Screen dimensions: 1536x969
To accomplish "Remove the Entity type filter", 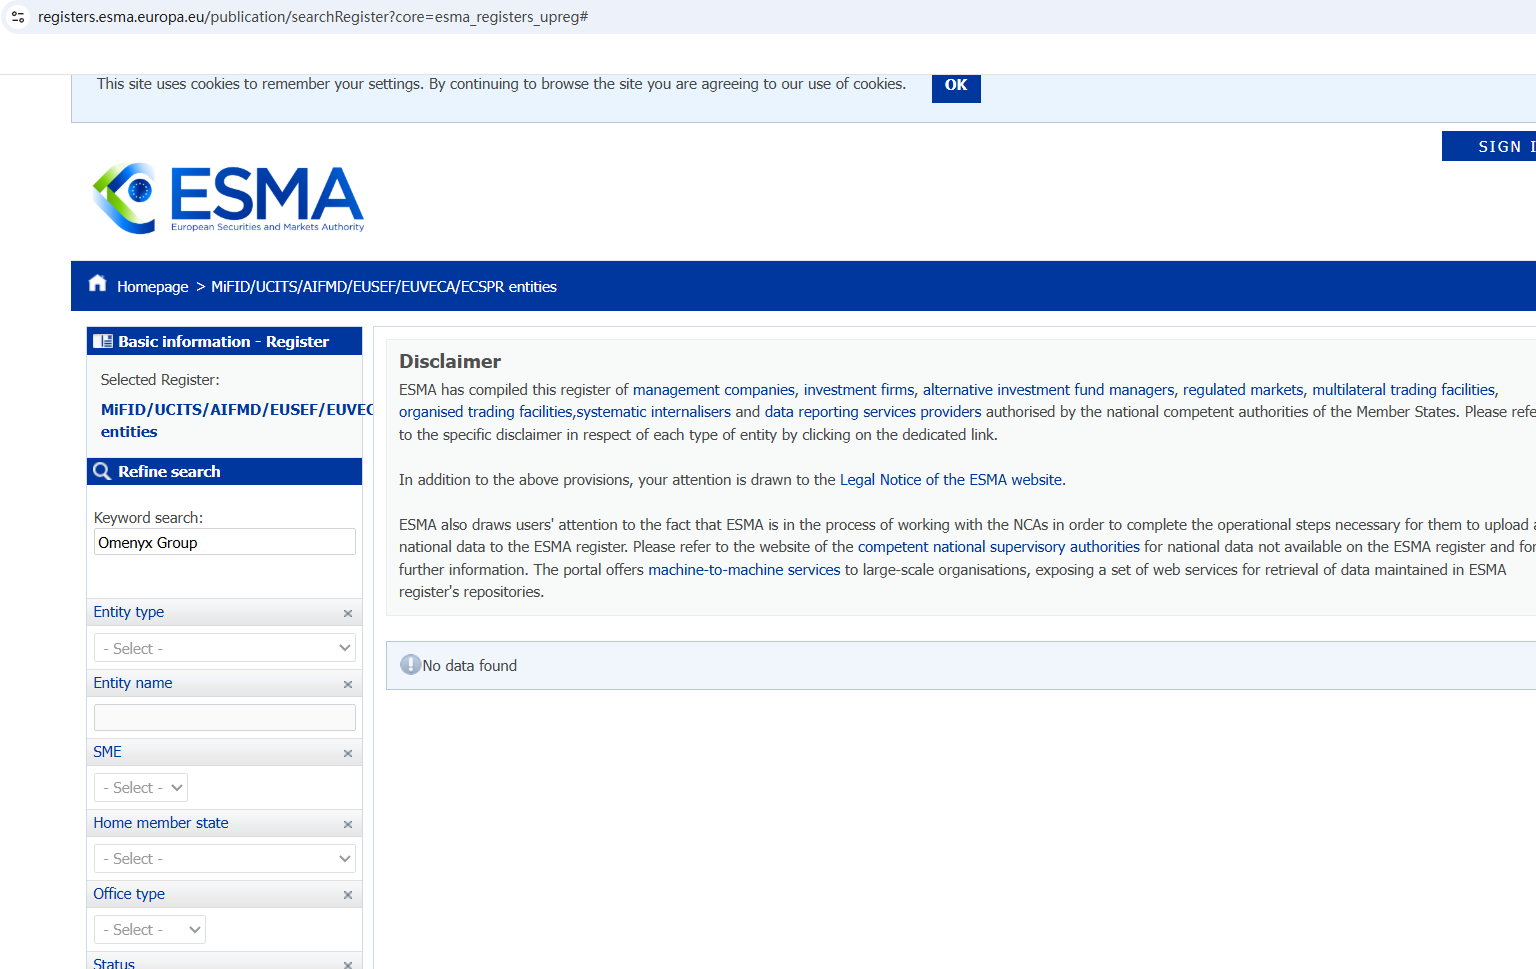I will 348,613.
